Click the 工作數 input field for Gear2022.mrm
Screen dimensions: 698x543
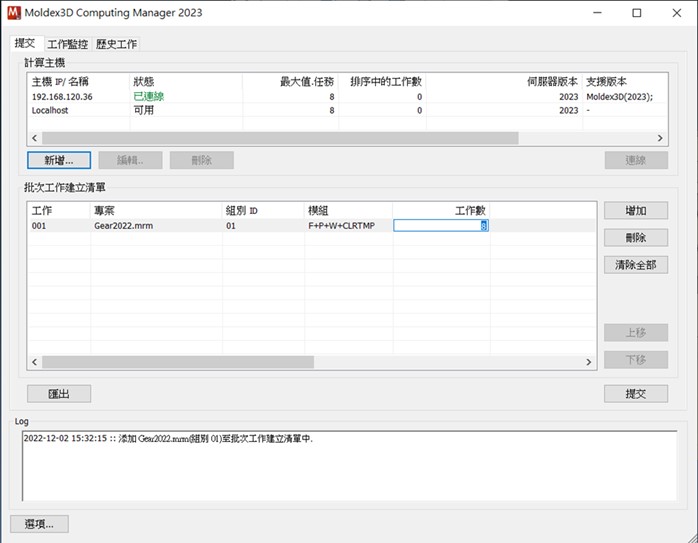441,226
